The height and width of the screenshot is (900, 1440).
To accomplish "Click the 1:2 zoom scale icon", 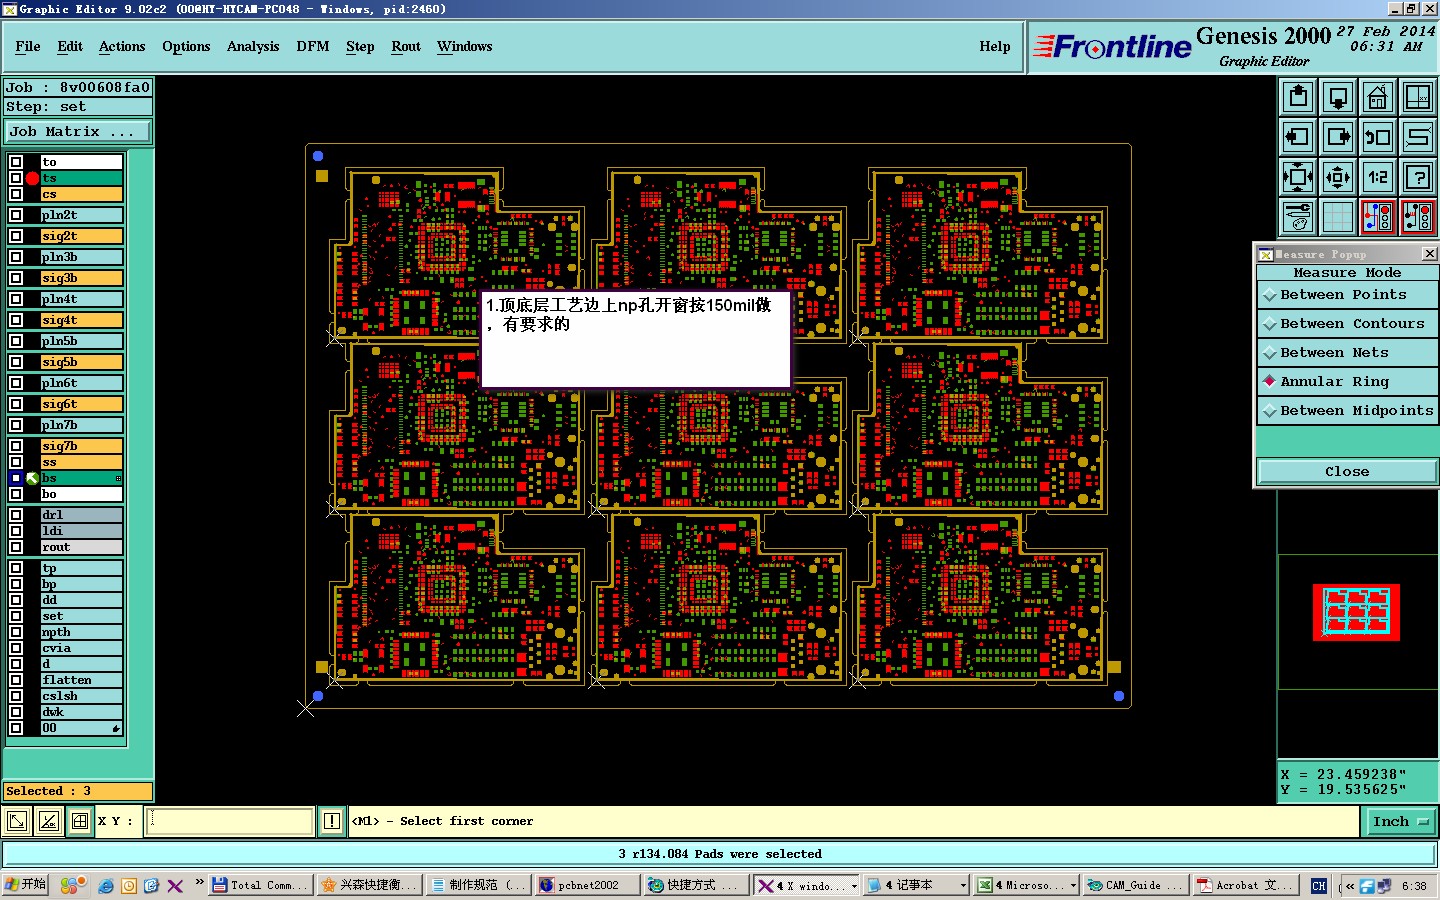I will [1378, 177].
